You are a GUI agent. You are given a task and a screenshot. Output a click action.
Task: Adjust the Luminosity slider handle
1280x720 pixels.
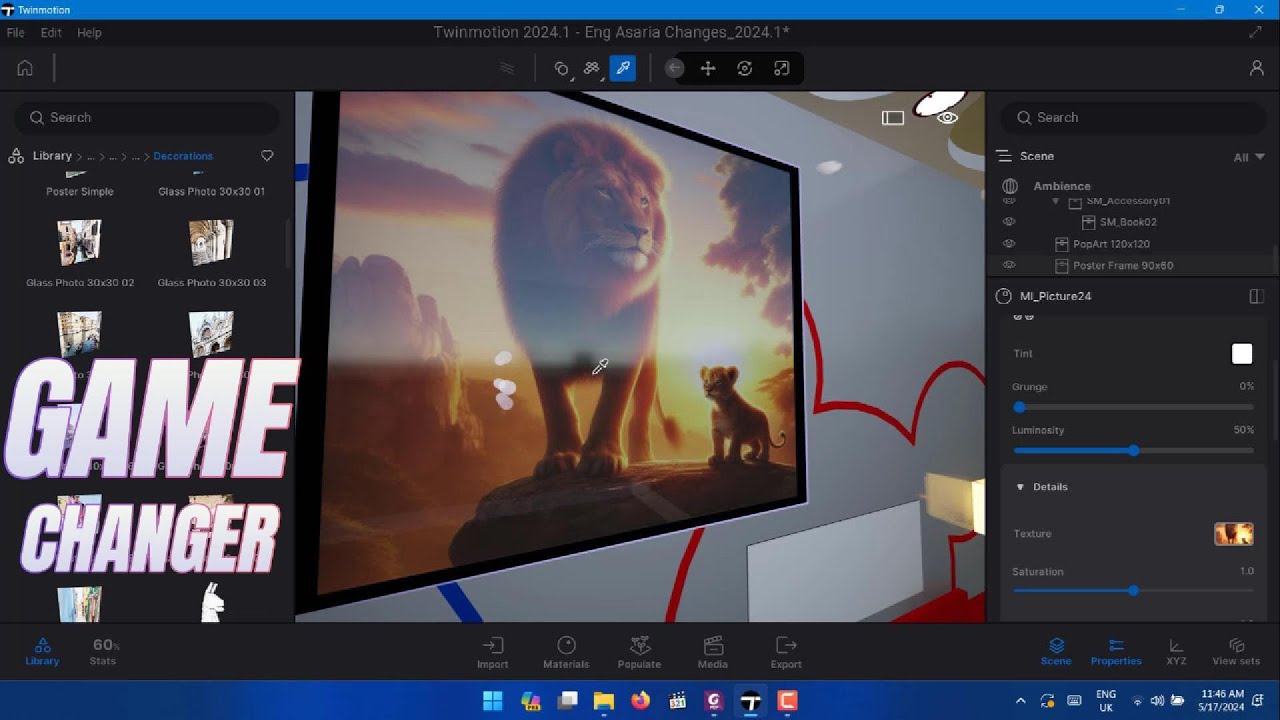1133,450
